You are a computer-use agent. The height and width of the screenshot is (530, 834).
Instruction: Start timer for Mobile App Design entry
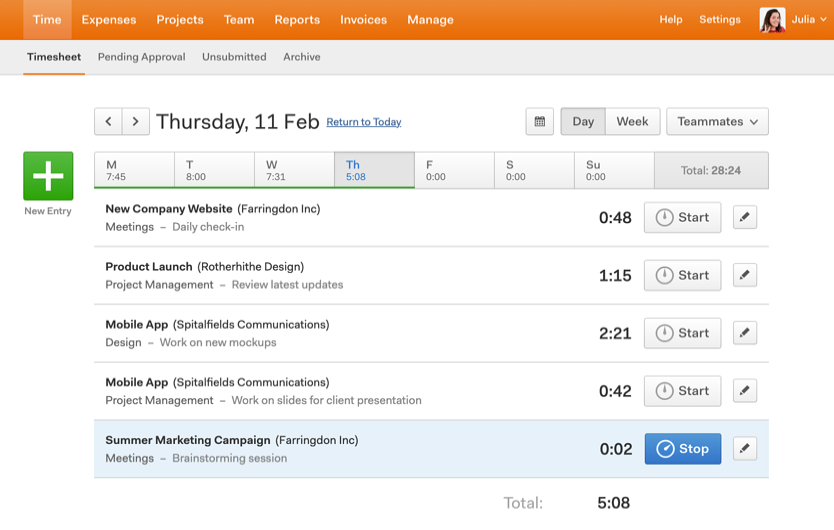(683, 333)
